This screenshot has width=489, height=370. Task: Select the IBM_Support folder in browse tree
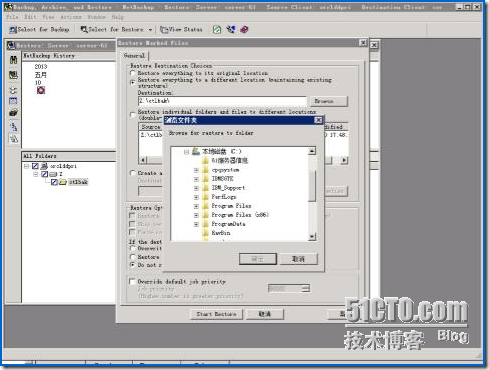point(228,188)
